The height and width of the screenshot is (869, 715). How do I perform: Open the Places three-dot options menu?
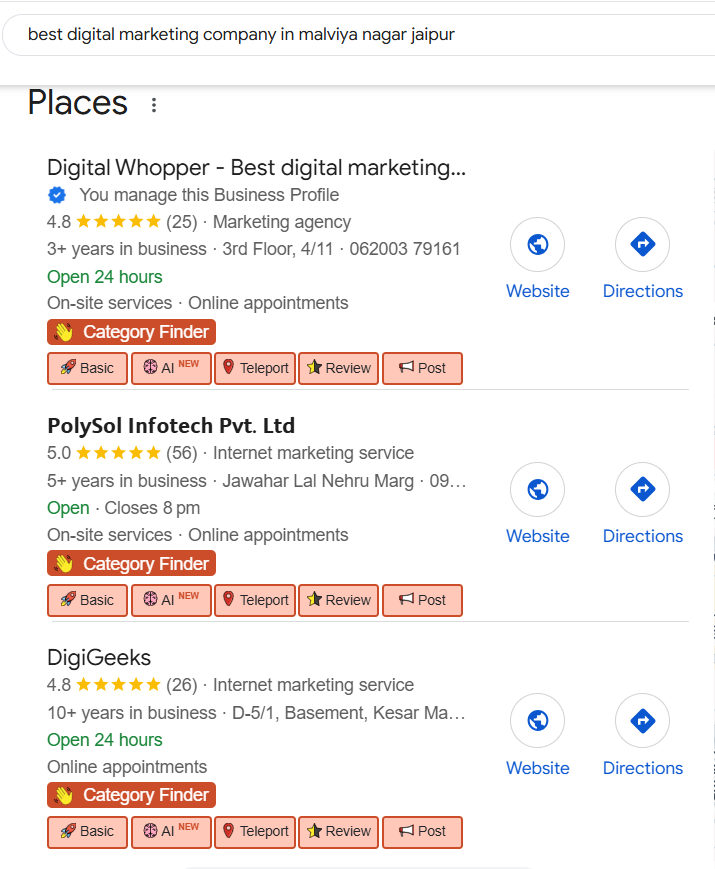tap(154, 105)
